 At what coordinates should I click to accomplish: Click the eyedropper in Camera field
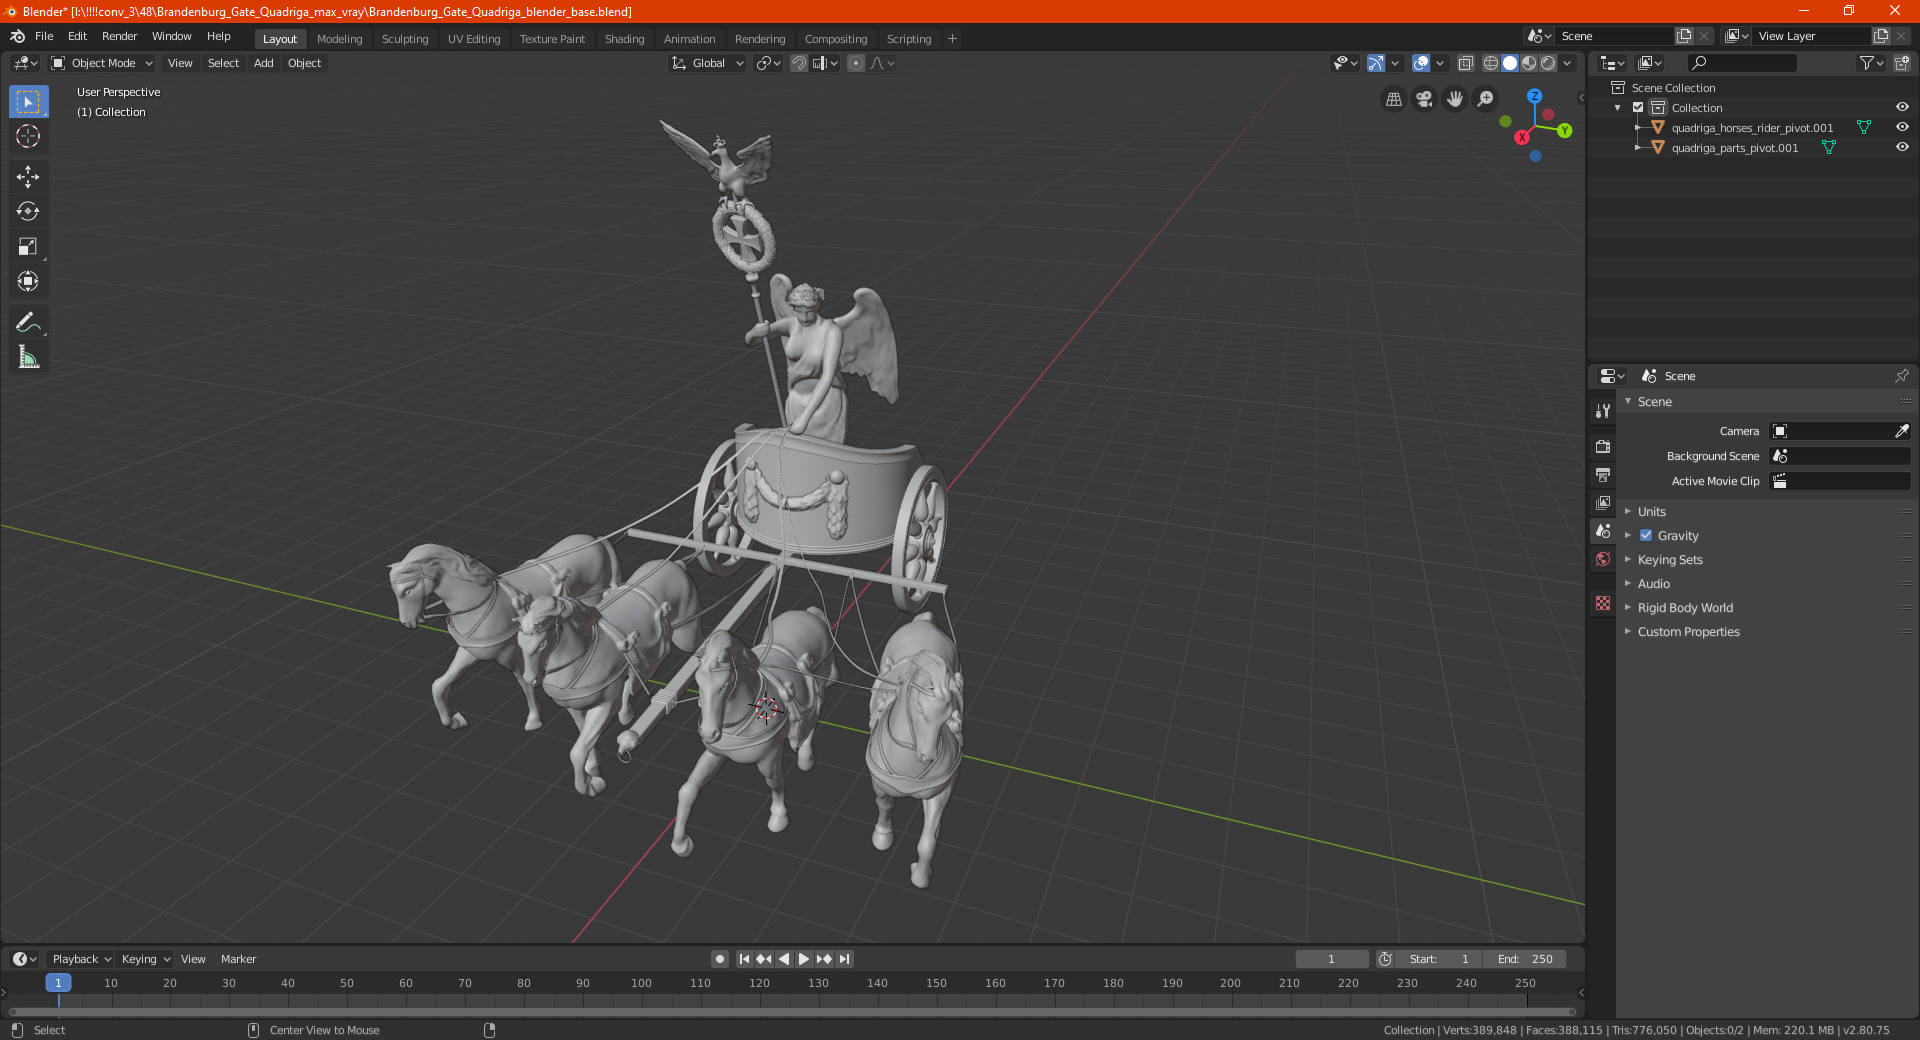point(1901,431)
